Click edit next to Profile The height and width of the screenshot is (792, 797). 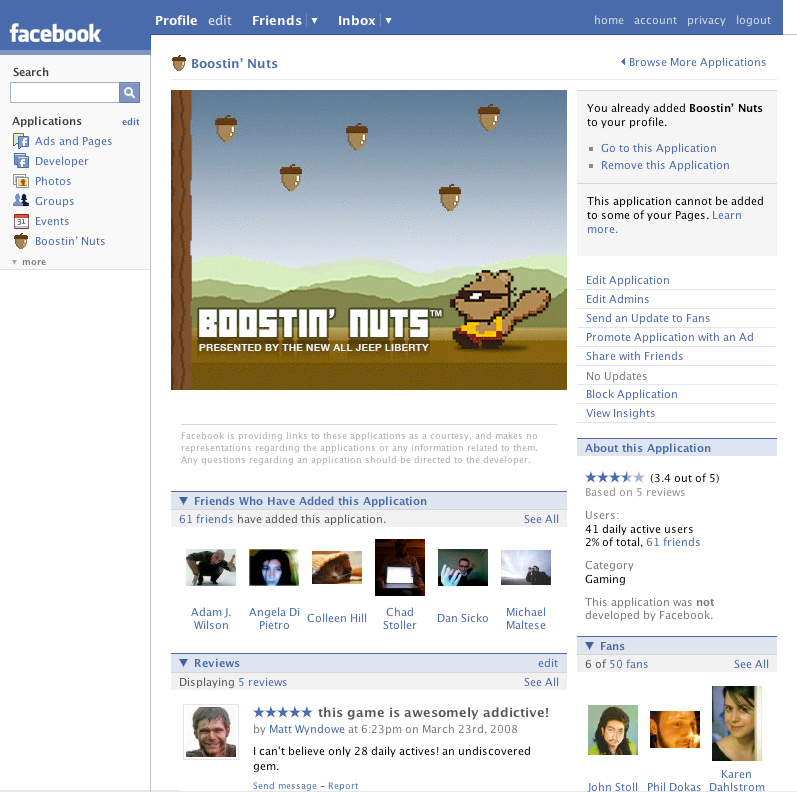220,21
